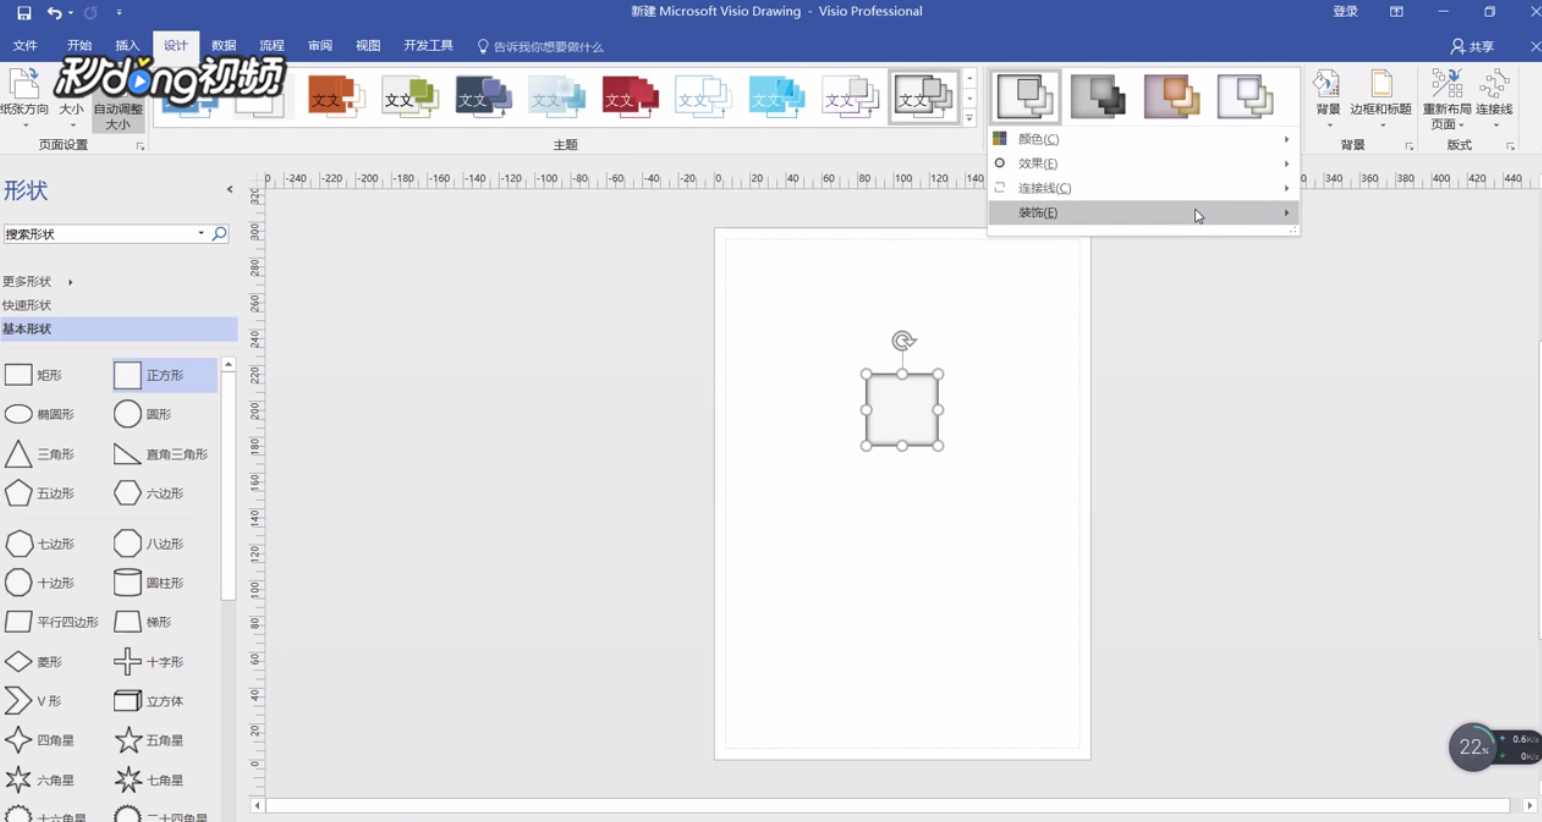The width and height of the screenshot is (1542, 822).
Task: Click Re-layout Page (重新布局页面) icon
Action: tap(1447, 98)
